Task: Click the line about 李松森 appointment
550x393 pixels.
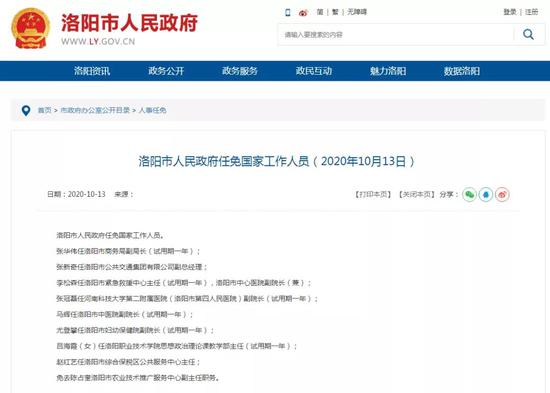Action: 183,282
